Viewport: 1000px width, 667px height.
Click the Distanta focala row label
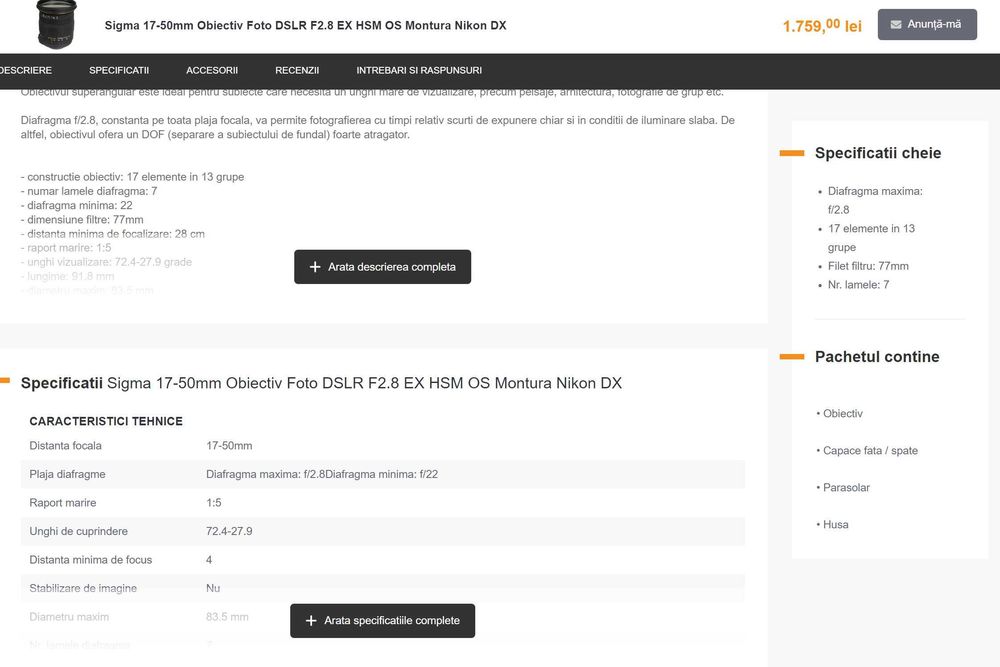pyautogui.click(x=65, y=446)
